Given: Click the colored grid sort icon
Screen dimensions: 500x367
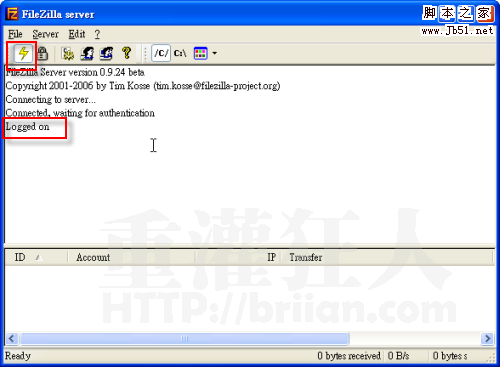Looking at the screenshot, I should click(x=201, y=53).
